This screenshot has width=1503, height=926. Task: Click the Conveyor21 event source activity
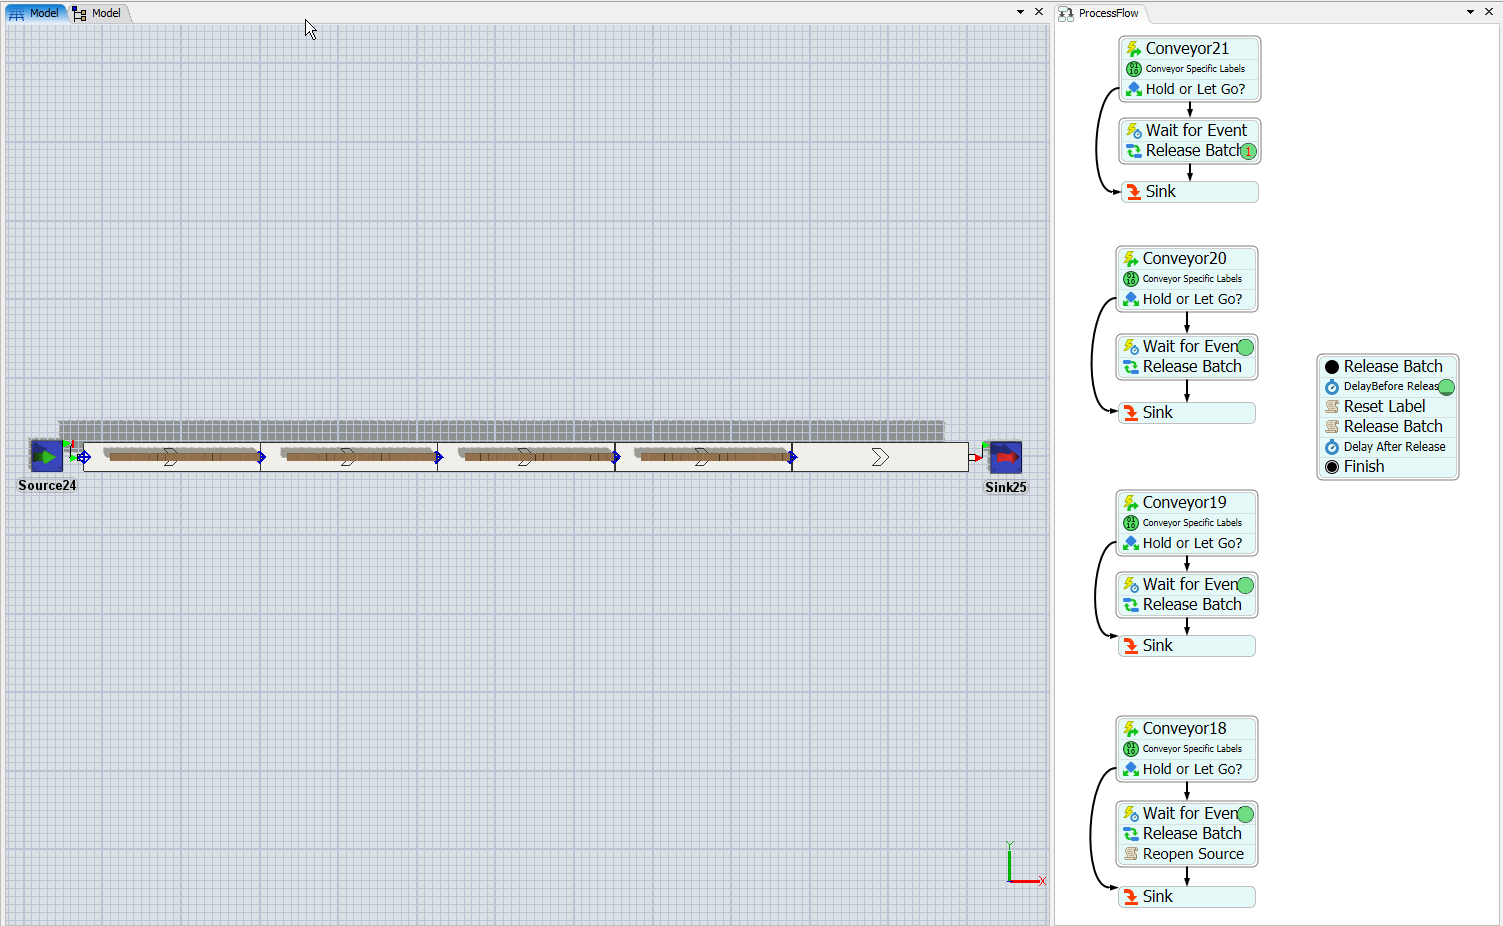(x=1187, y=48)
